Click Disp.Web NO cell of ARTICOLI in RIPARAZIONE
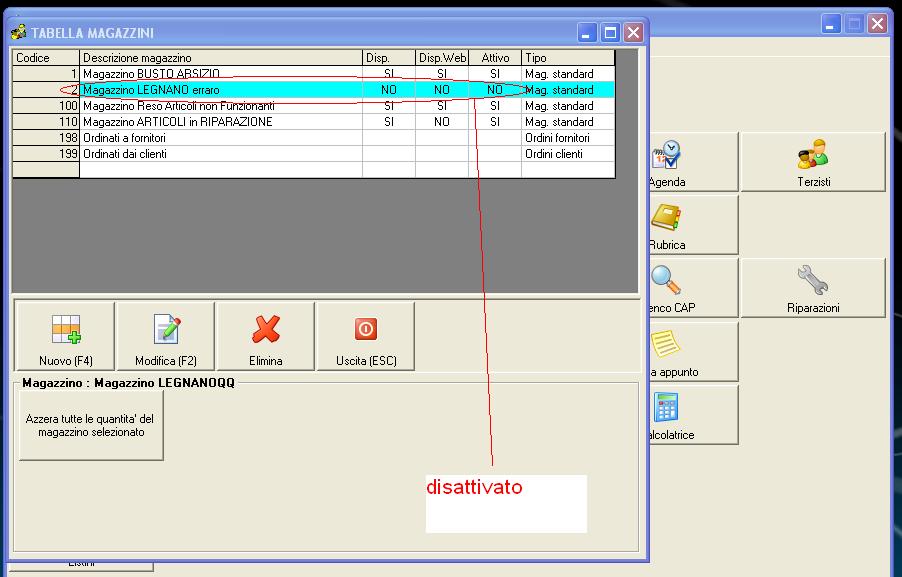The height and width of the screenshot is (577, 902). coord(442,122)
